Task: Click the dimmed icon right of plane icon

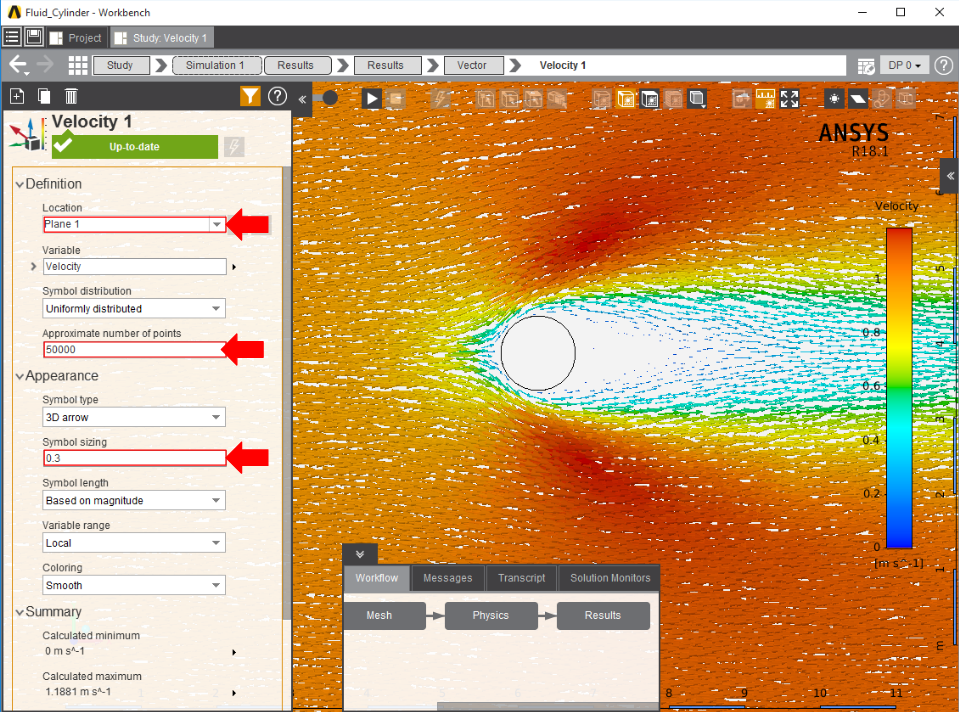Action: (881, 98)
